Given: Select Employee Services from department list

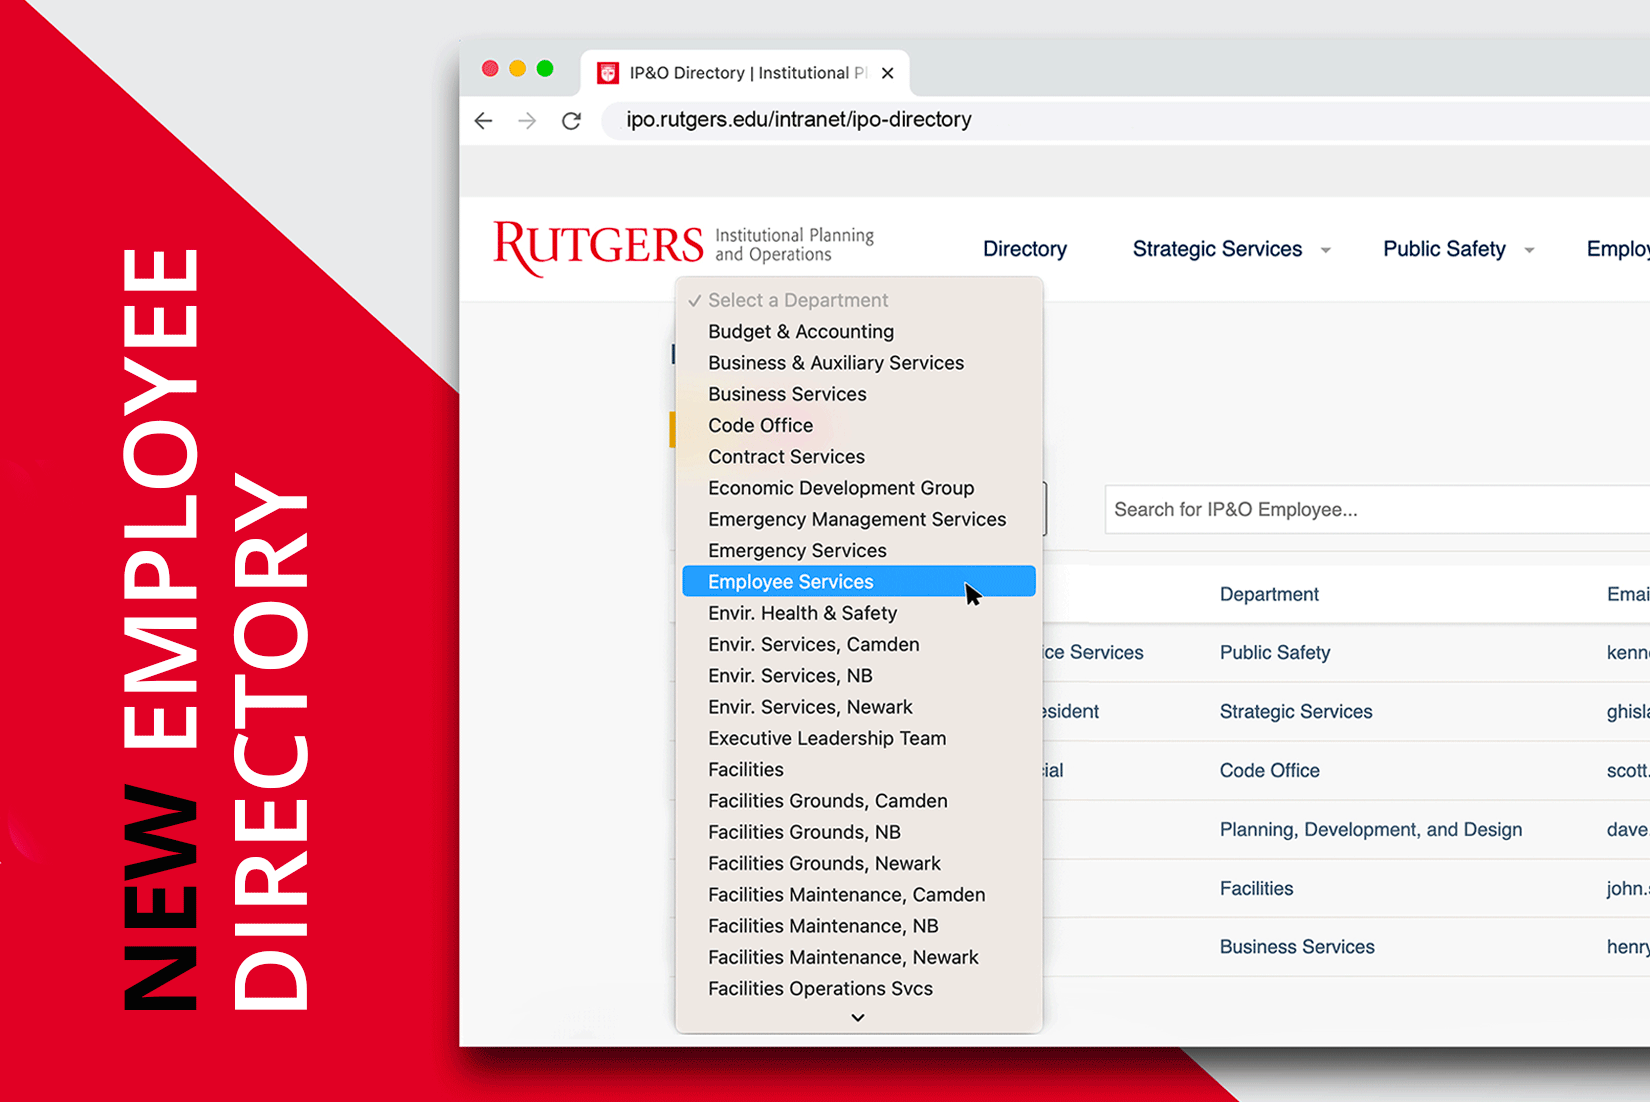Looking at the screenshot, I should pyautogui.click(x=790, y=582).
